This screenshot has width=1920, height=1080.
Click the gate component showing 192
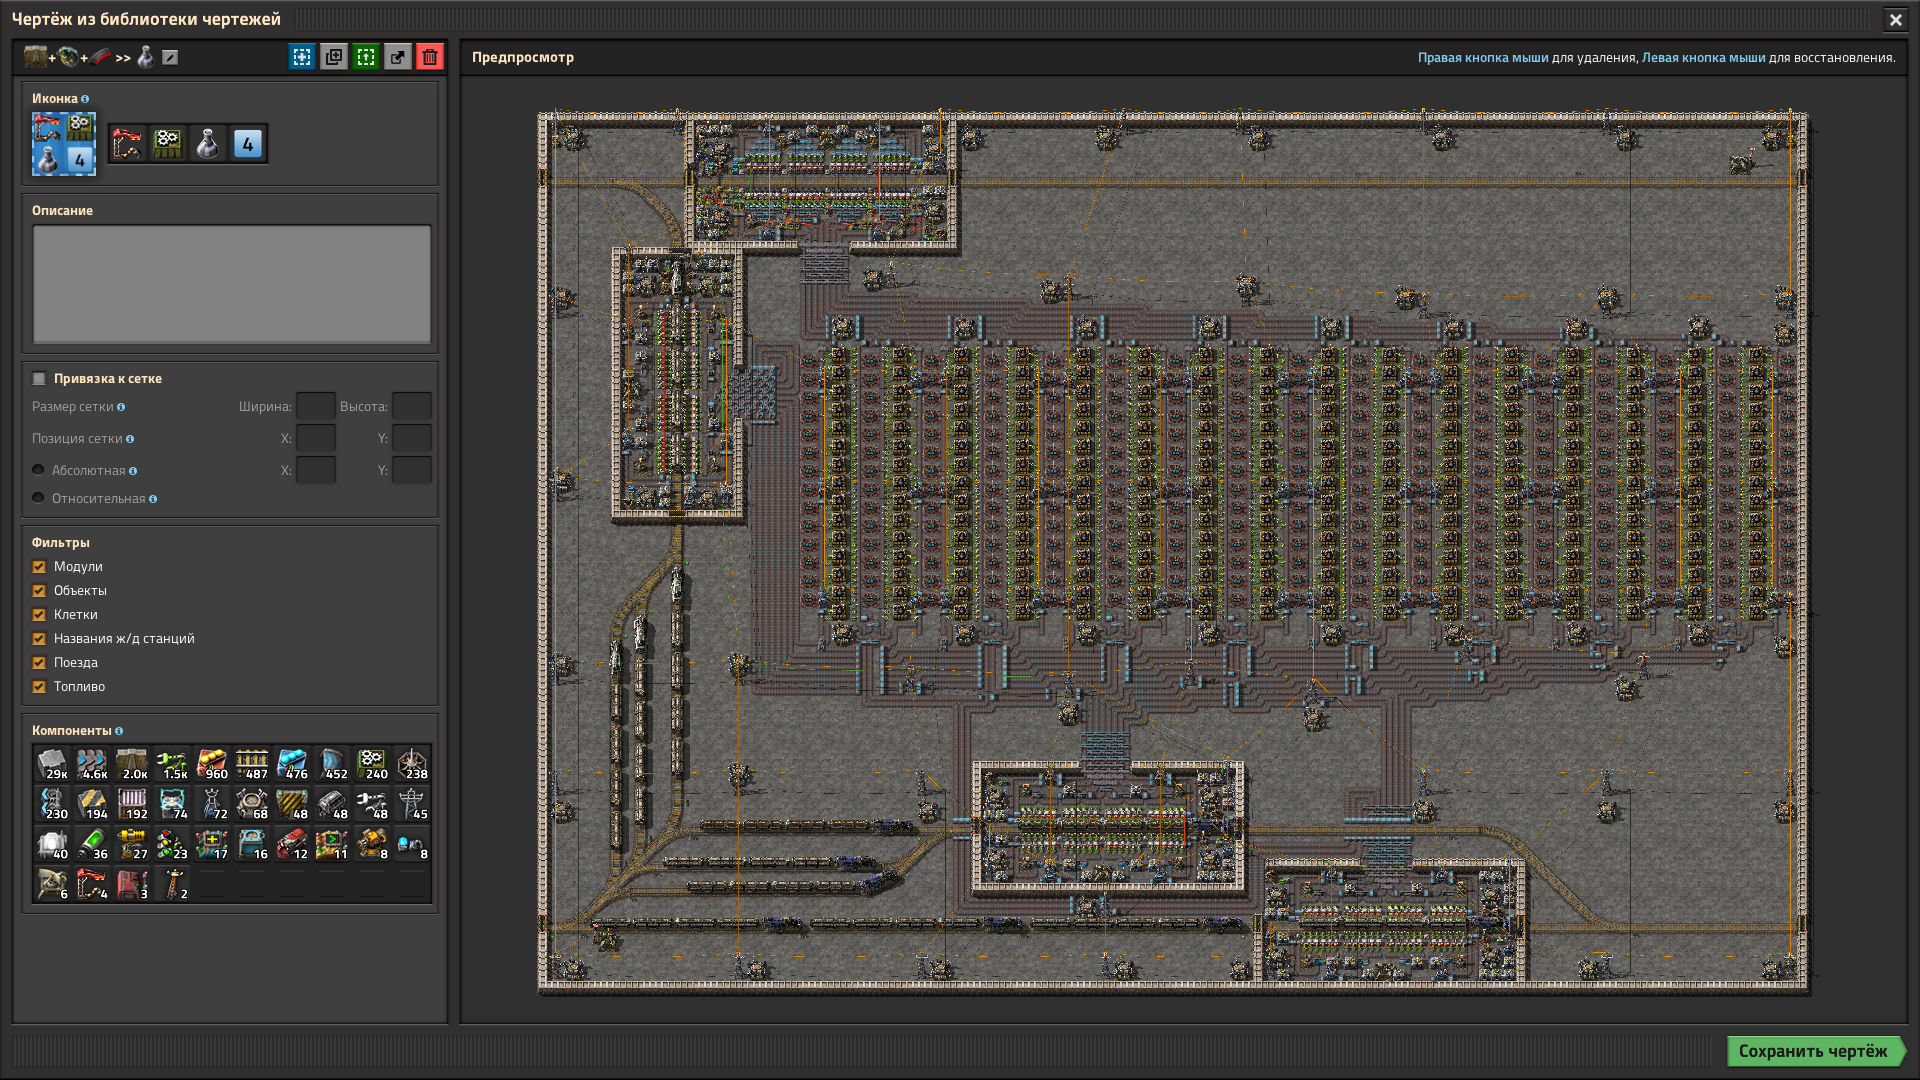coord(132,804)
